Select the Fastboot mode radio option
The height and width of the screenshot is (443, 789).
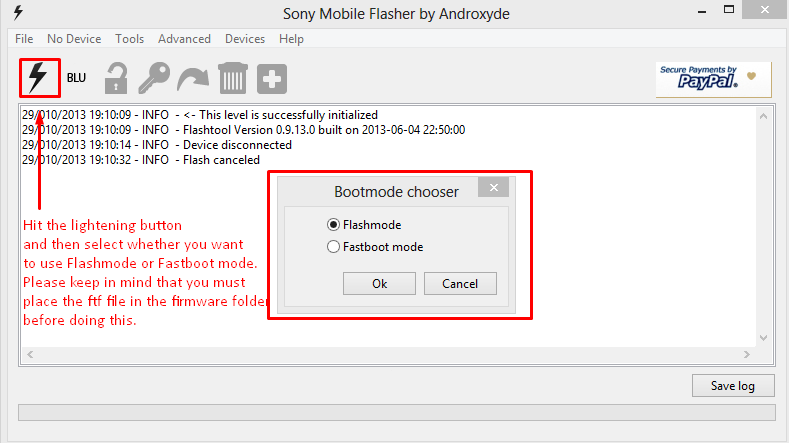375,247
